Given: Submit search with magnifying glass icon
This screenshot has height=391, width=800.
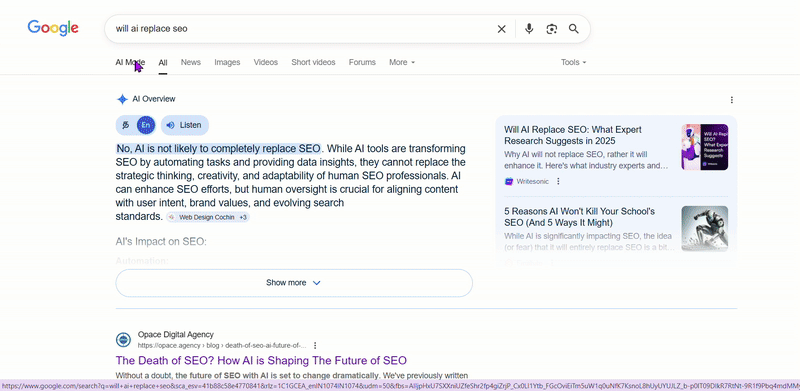Looking at the screenshot, I should pos(574,29).
